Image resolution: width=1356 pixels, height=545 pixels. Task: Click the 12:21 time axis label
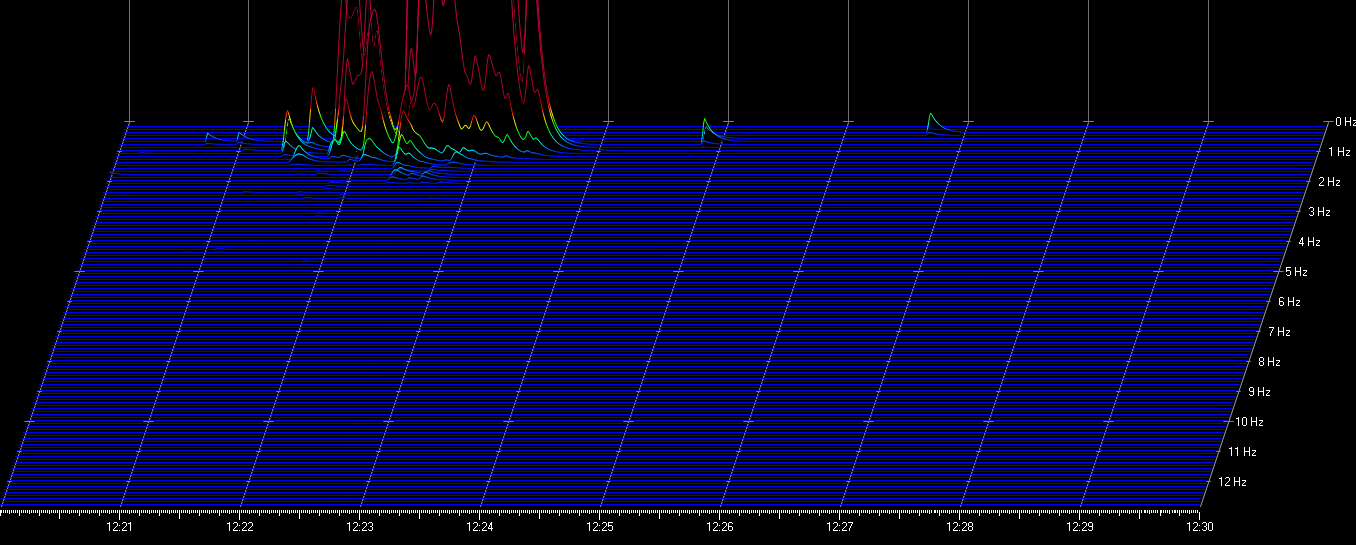click(120, 526)
